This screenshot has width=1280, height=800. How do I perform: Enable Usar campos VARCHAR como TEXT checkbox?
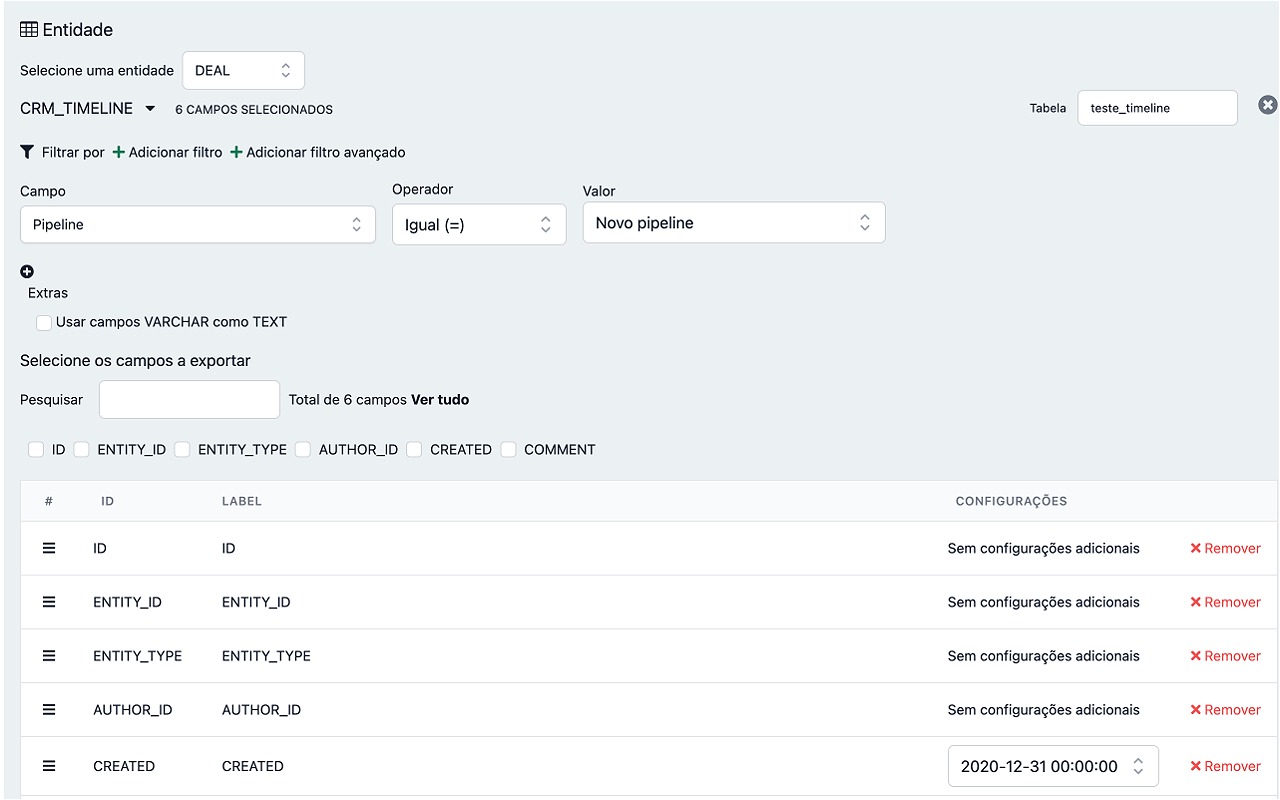44,323
